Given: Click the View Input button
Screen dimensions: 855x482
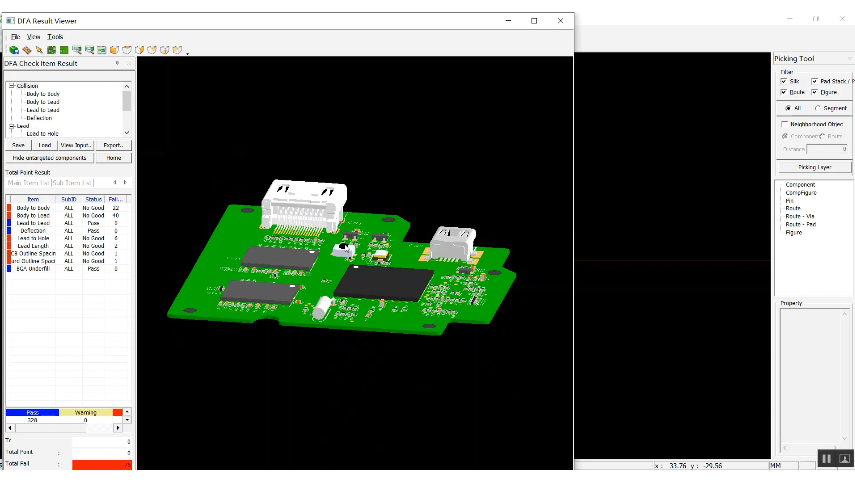Looking at the screenshot, I should [76, 145].
